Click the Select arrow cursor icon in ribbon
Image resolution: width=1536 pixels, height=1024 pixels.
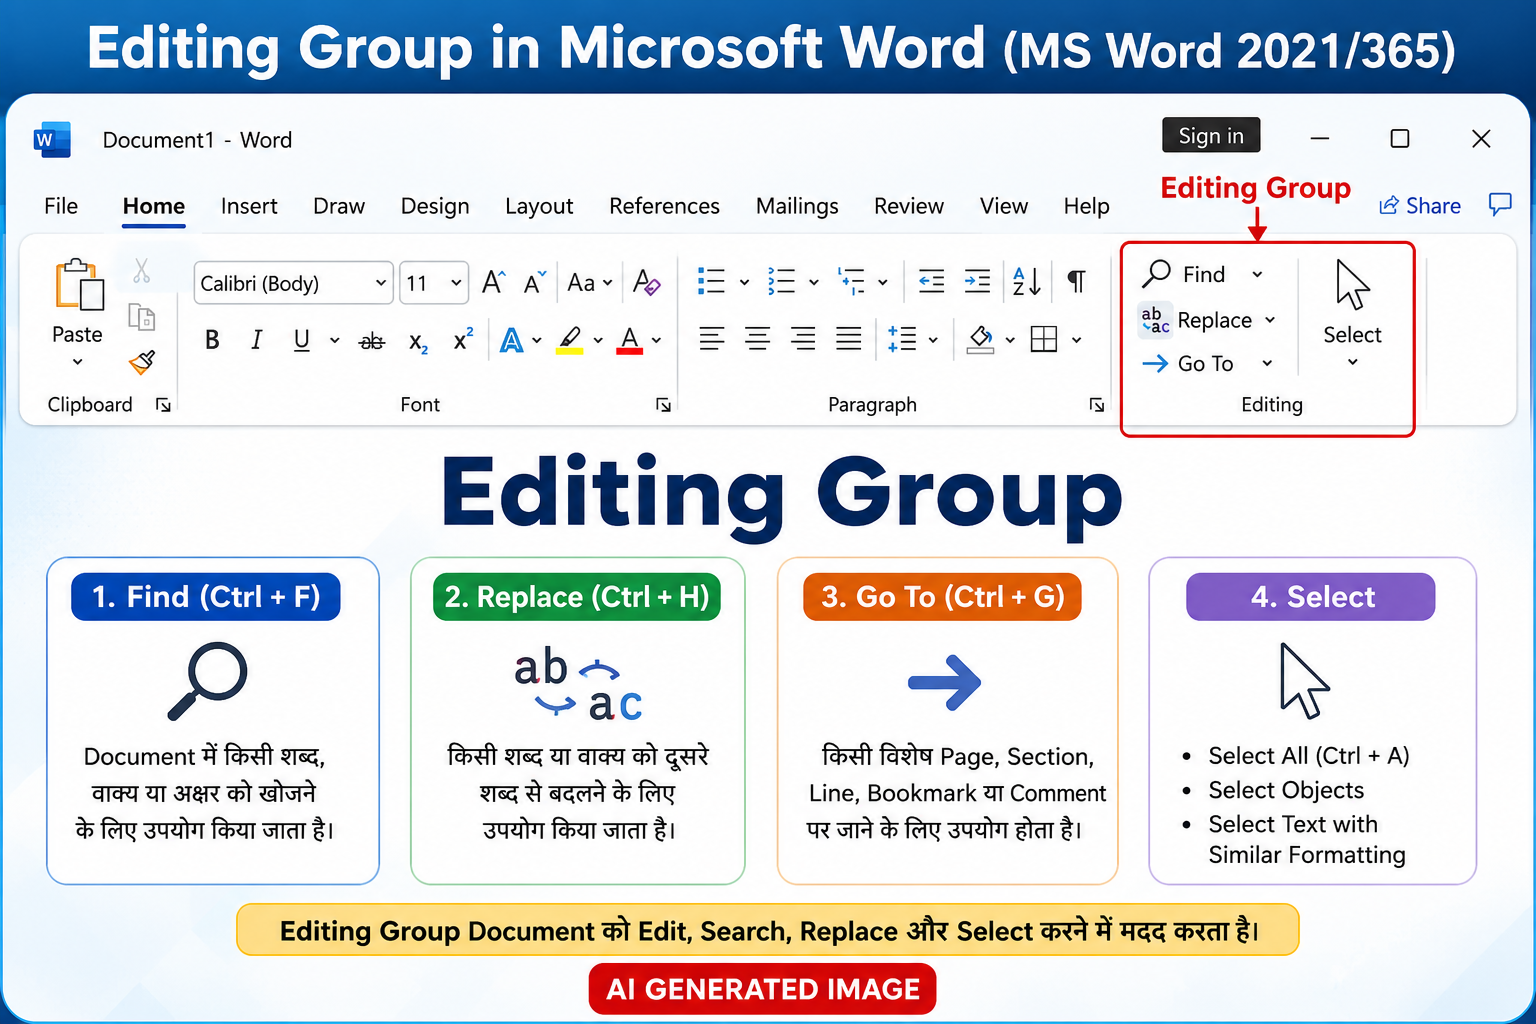click(x=1352, y=285)
